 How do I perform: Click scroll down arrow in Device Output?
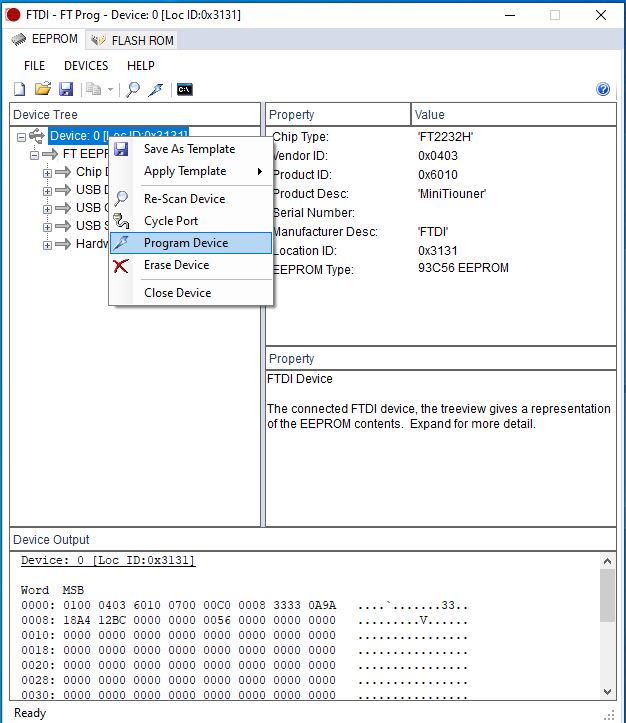608,692
